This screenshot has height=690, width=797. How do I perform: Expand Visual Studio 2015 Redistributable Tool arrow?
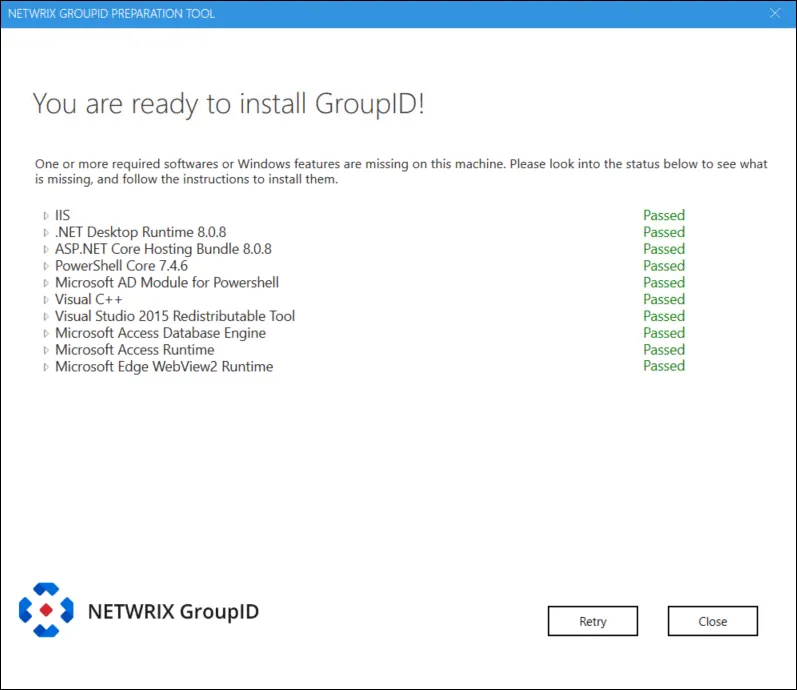[46, 316]
